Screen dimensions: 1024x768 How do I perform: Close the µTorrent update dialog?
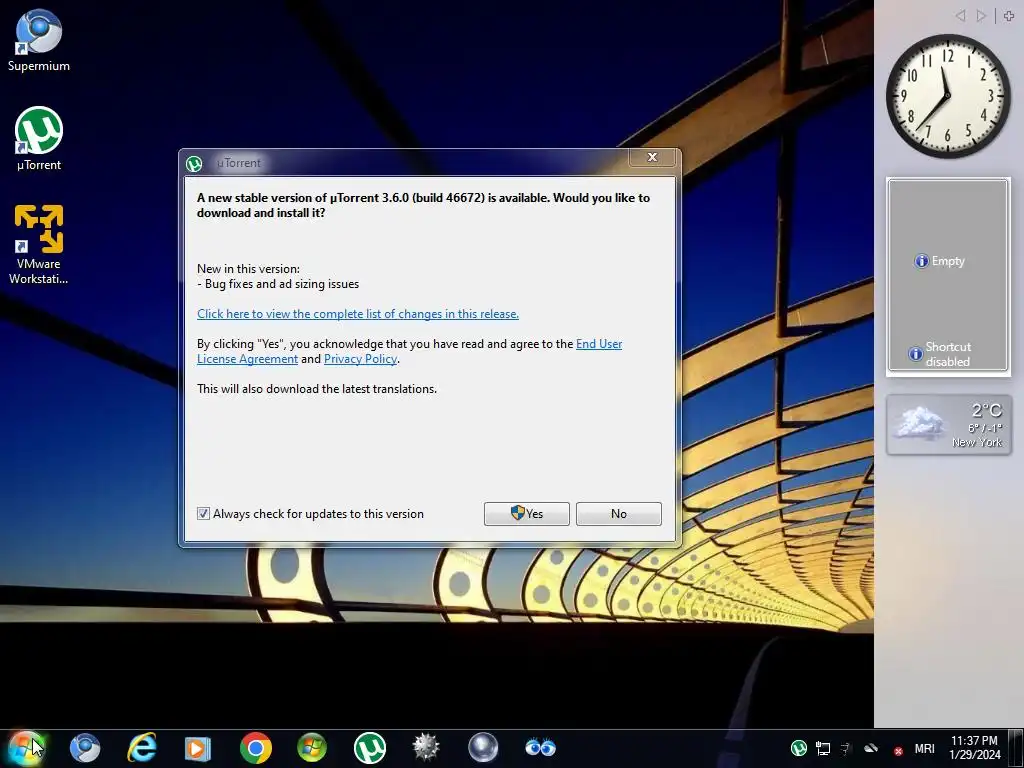pyautogui.click(x=652, y=157)
